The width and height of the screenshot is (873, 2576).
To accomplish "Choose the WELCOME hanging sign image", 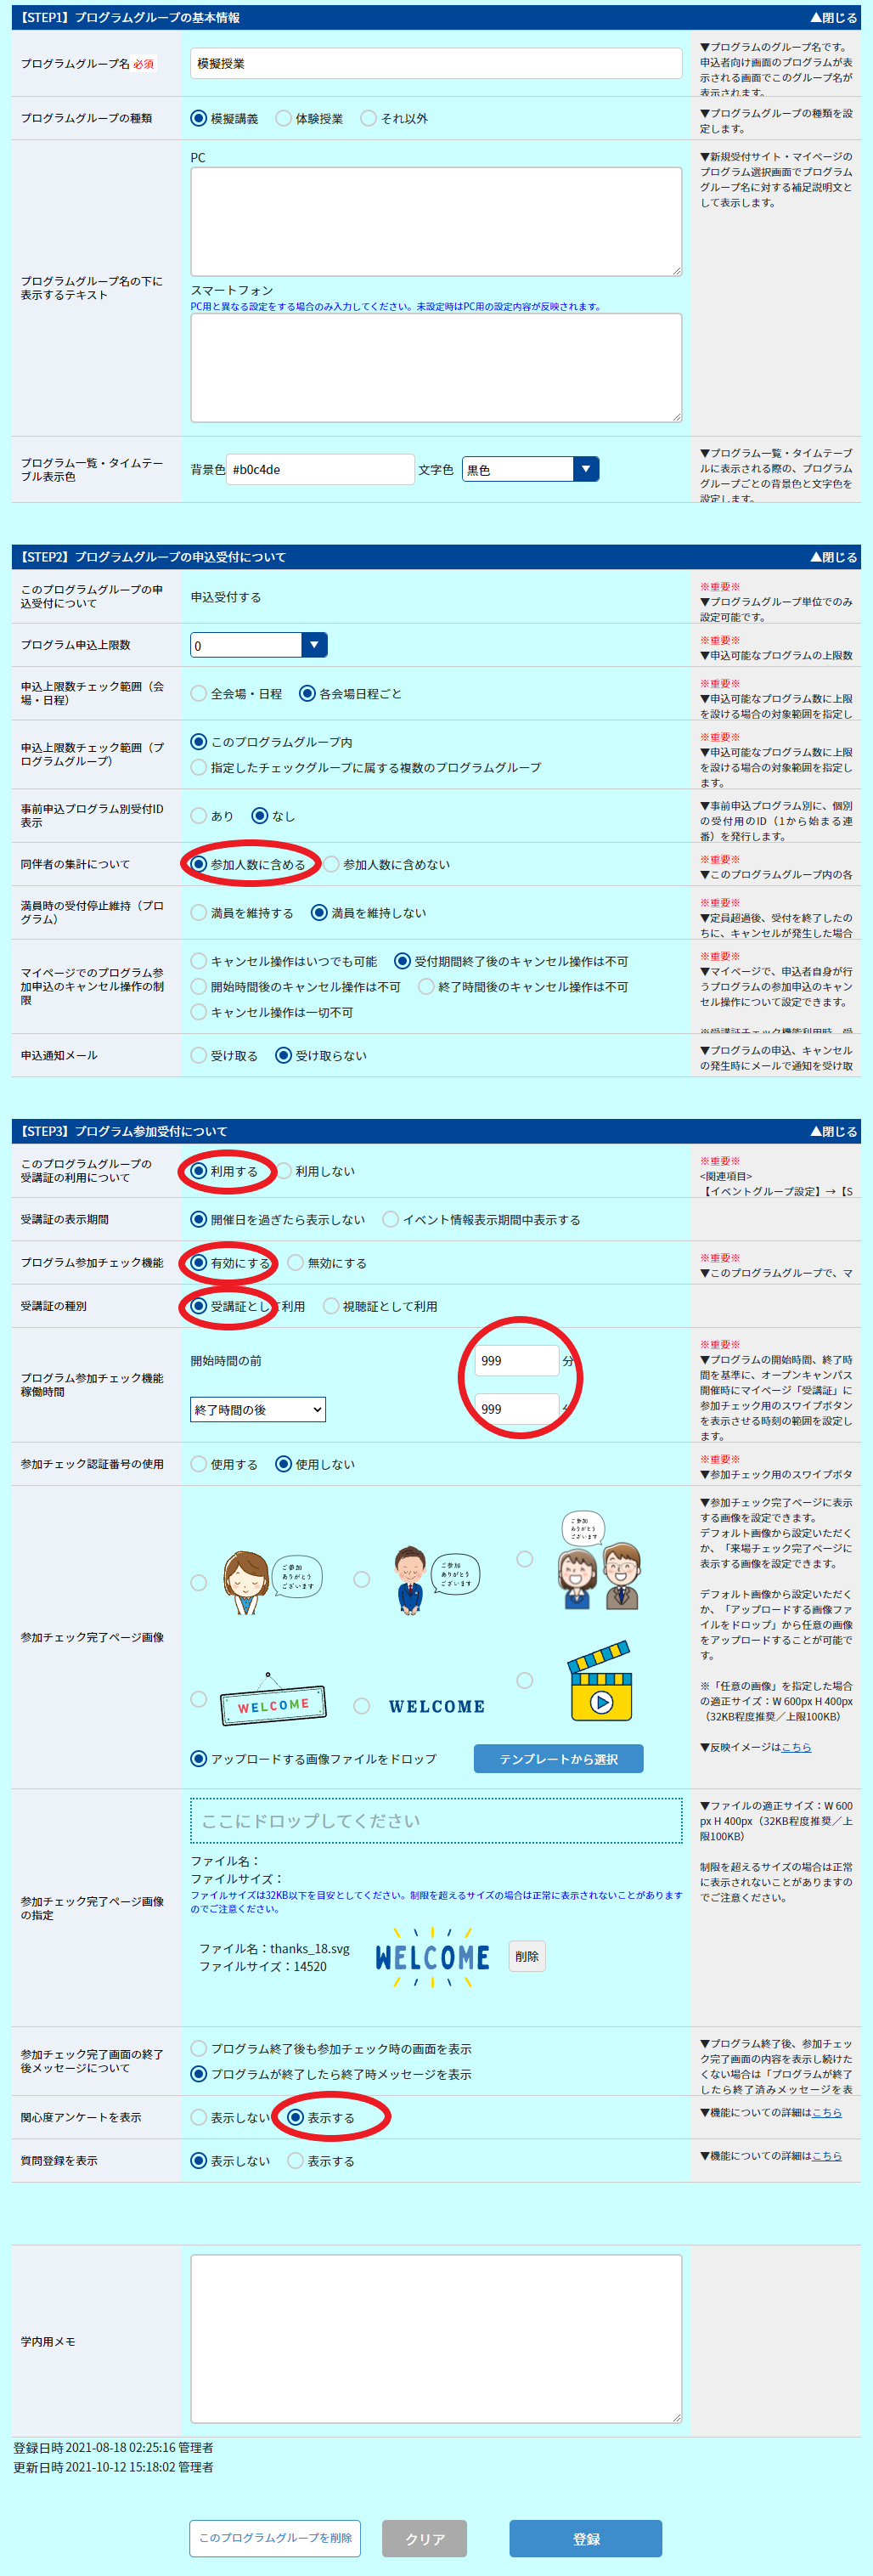I will 199,1699.
